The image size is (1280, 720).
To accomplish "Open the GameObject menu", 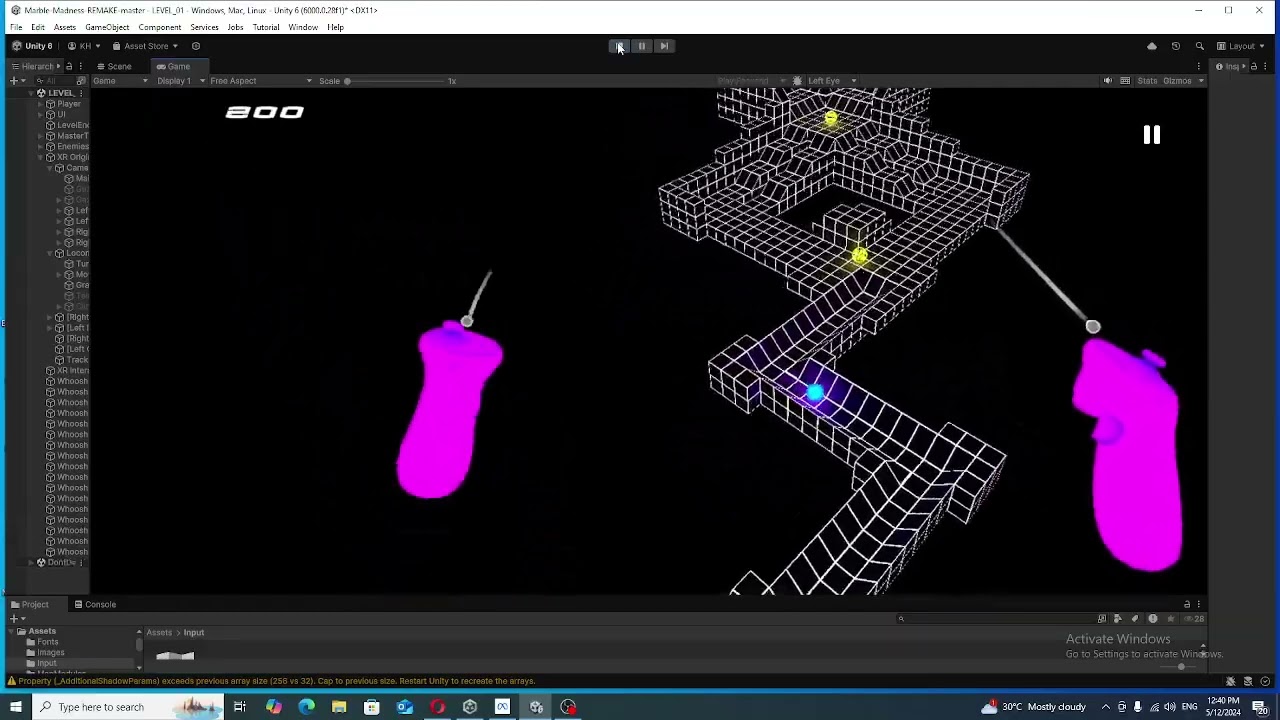I will [107, 27].
